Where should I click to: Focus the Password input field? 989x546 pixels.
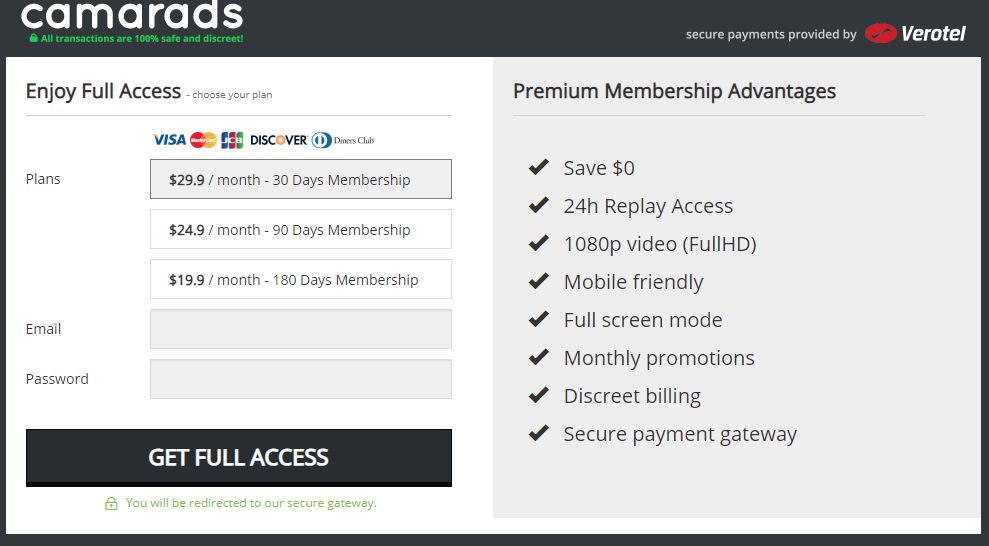pyautogui.click(x=301, y=379)
